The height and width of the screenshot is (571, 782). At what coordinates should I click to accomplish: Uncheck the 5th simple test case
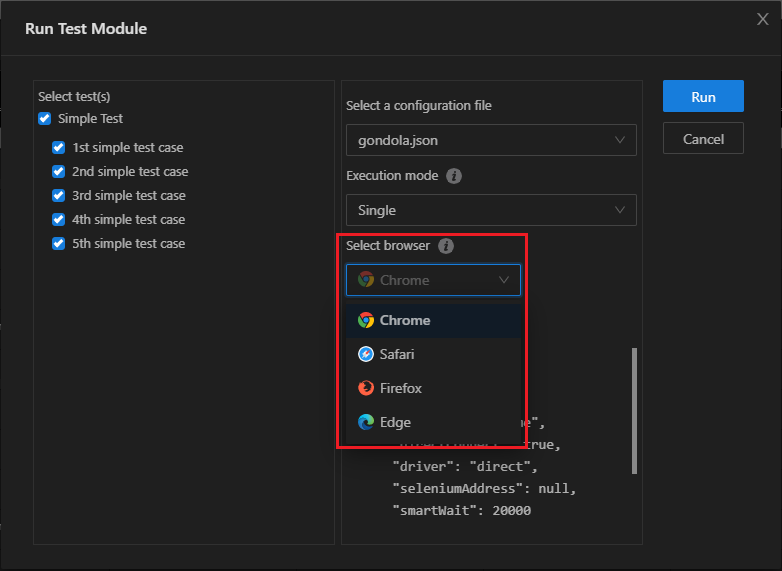click(x=58, y=244)
